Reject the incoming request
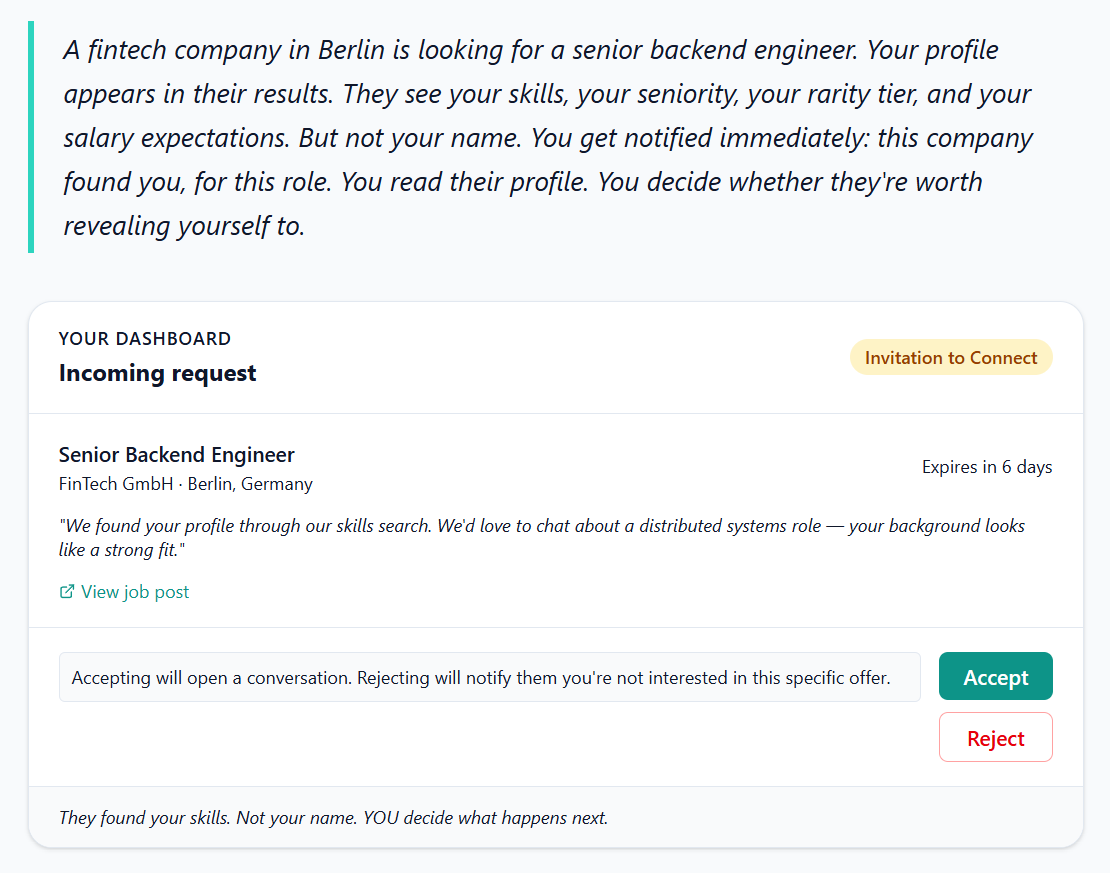This screenshot has height=873, width=1110. (995, 738)
